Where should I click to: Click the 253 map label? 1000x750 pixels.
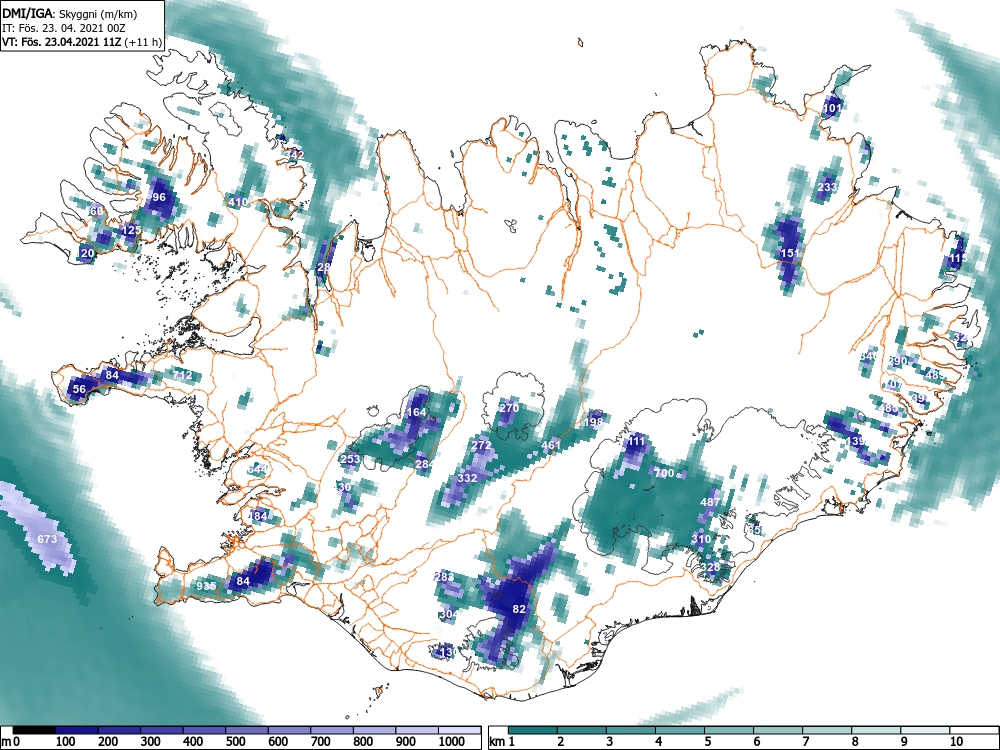(350, 459)
